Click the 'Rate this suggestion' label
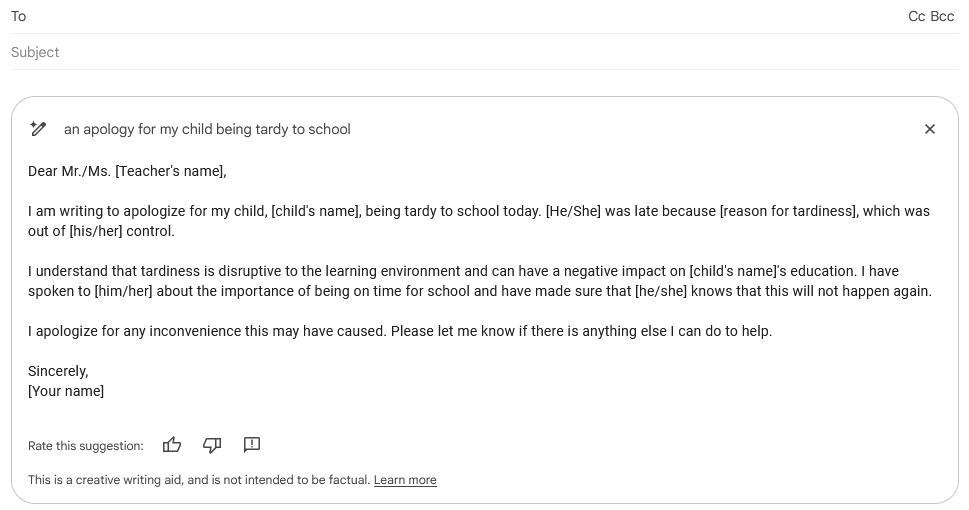969x510 pixels. [85, 446]
